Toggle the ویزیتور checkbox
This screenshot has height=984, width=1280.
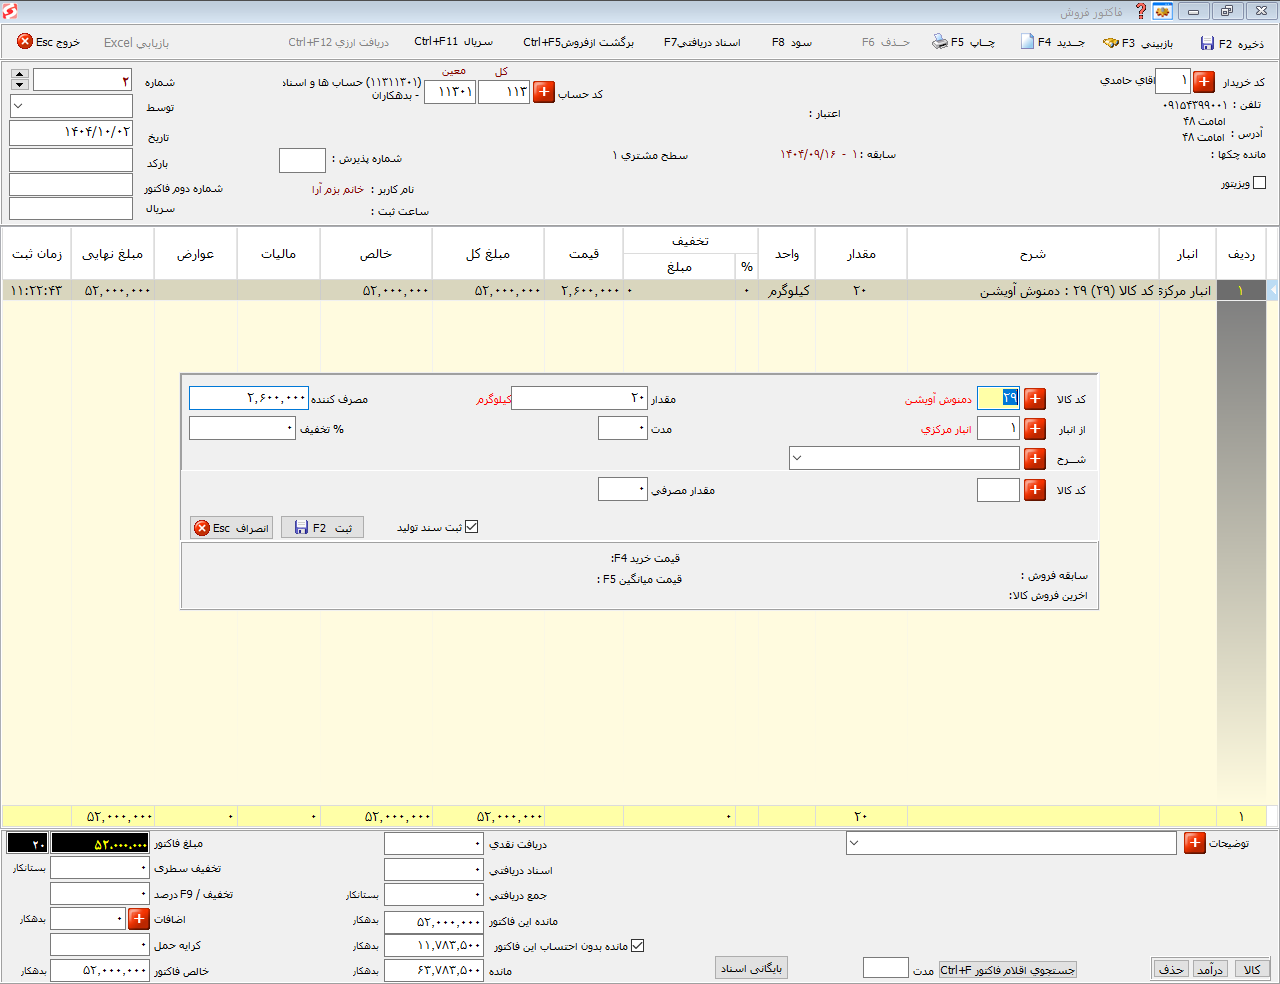(x=1259, y=183)
